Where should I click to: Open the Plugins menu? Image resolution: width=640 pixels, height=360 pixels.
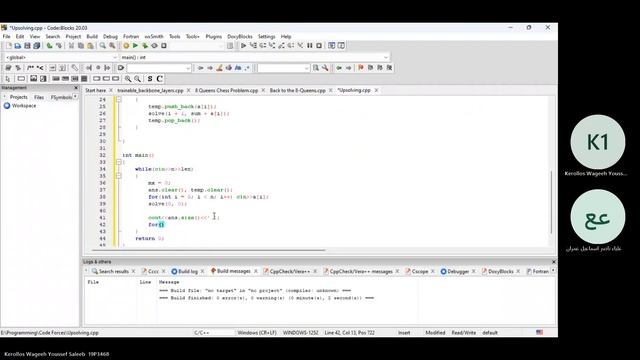point(213,36)
